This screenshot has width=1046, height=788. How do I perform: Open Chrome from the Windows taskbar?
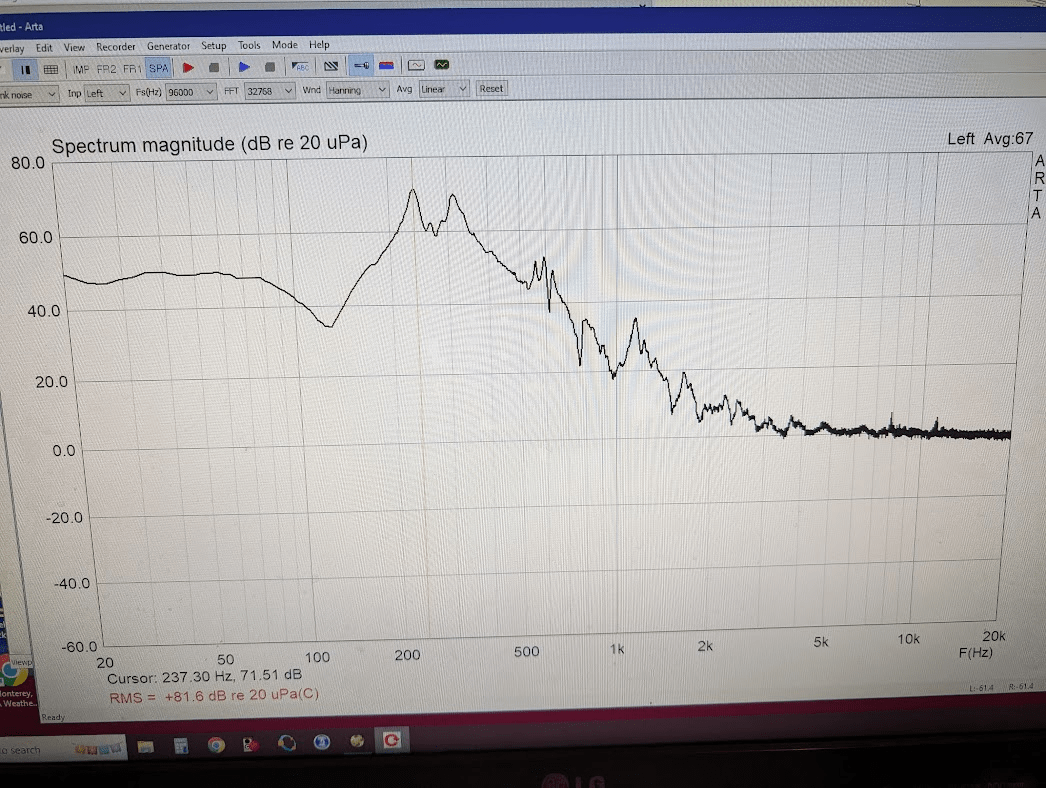(x=215, y=745)
